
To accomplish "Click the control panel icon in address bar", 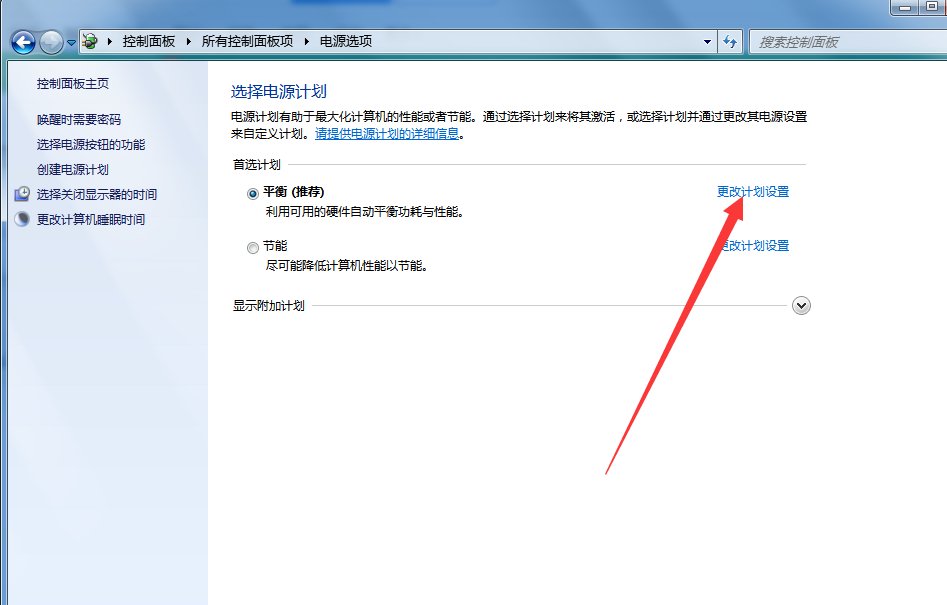I will point(88,41).
